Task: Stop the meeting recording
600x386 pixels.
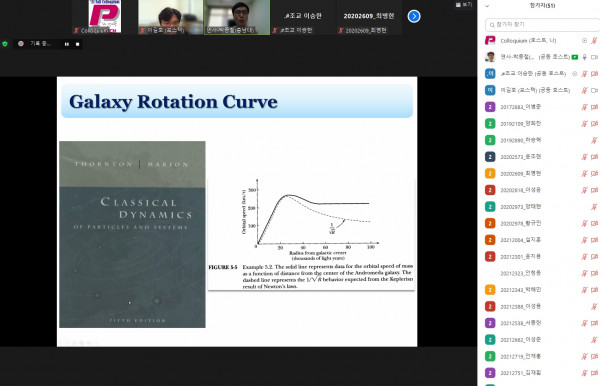Action: pyautogui.click(x=78, y=44)
